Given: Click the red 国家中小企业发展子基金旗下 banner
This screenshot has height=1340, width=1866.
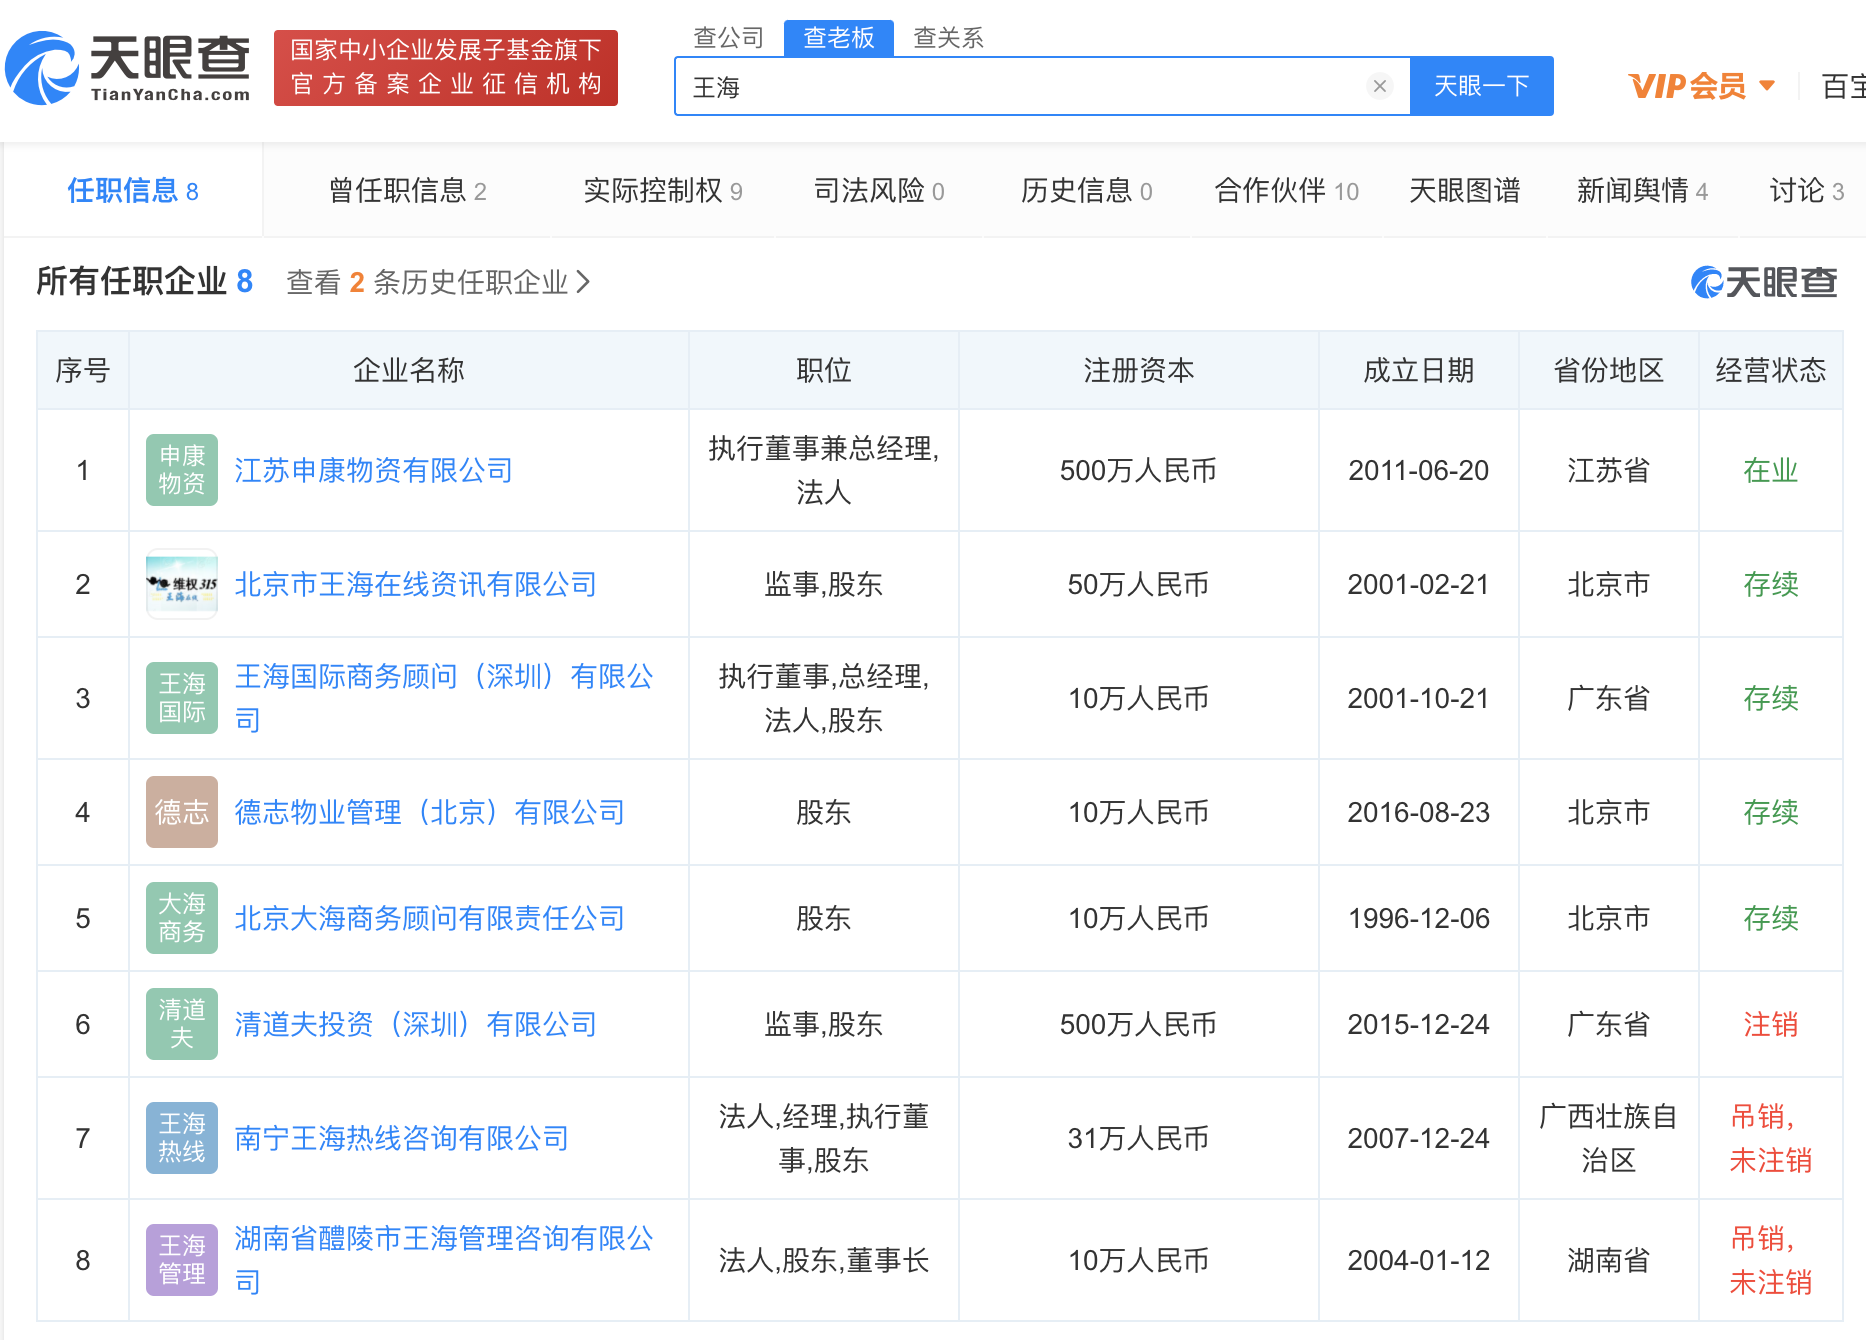Looking at the screenshot, I should tap(446, 68).
